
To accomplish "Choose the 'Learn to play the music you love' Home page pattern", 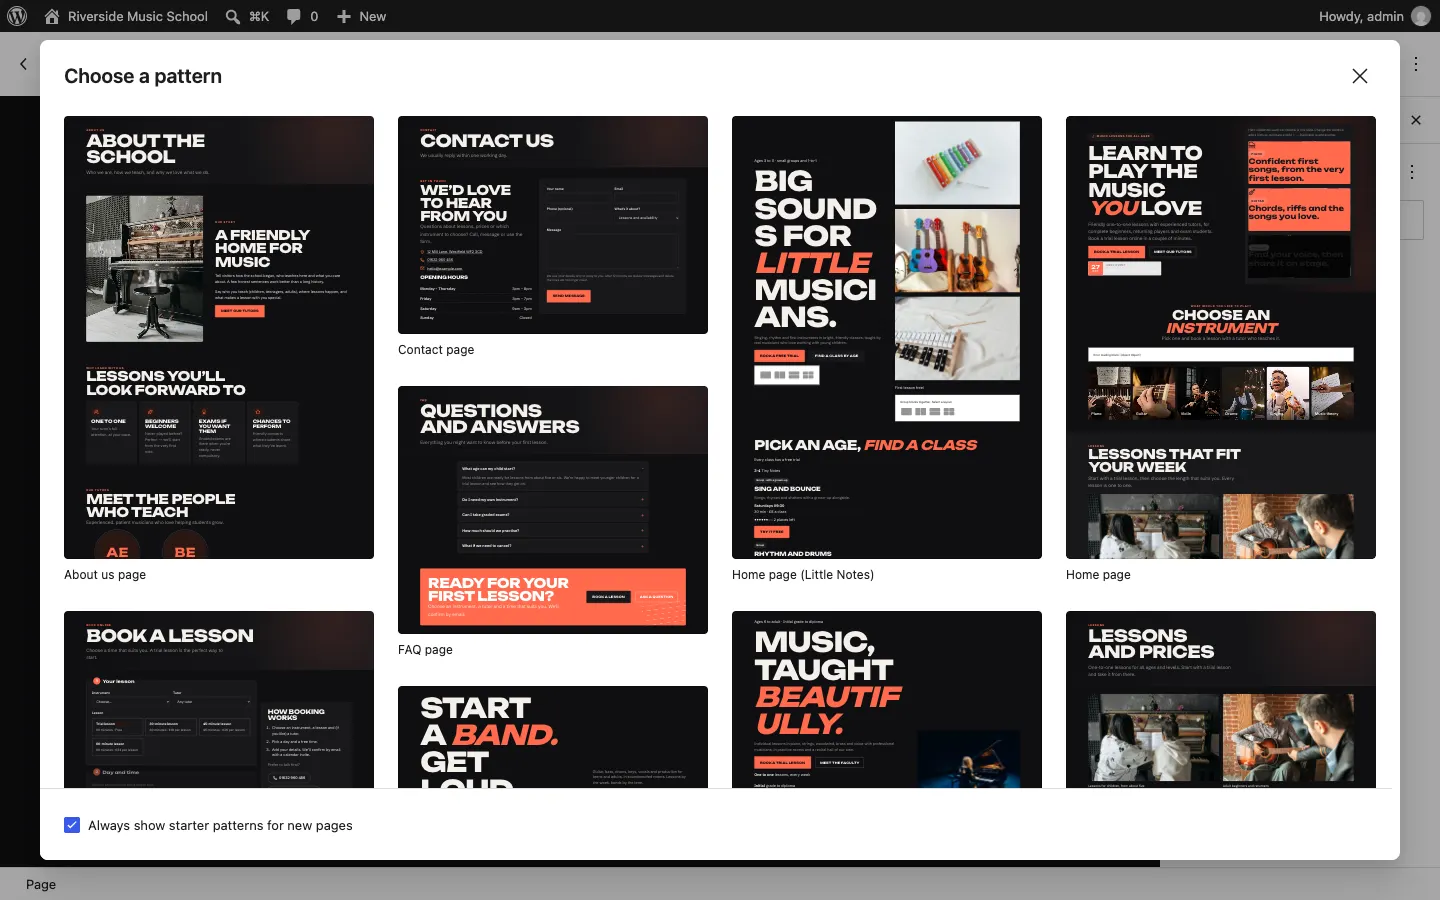I will tap(1221, 338).
